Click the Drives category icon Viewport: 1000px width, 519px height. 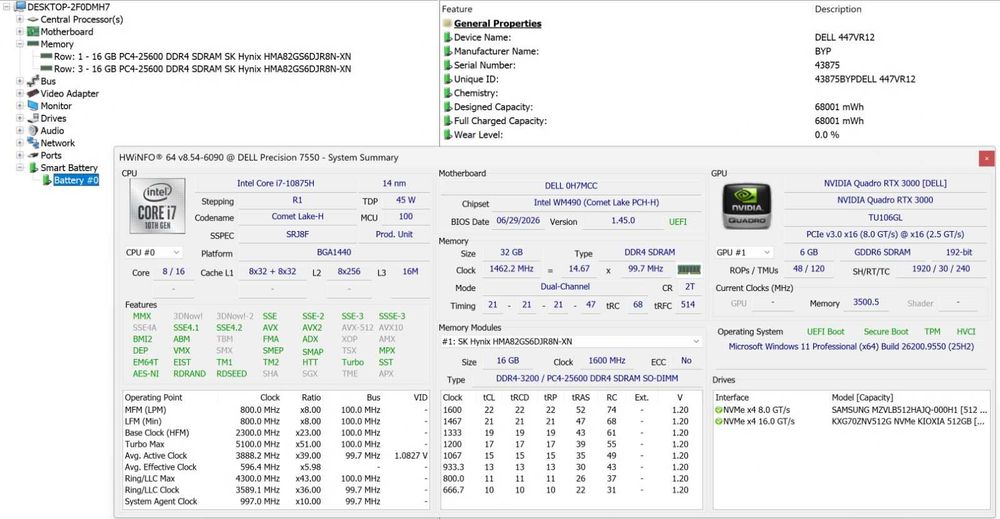(x=34, y=118)
